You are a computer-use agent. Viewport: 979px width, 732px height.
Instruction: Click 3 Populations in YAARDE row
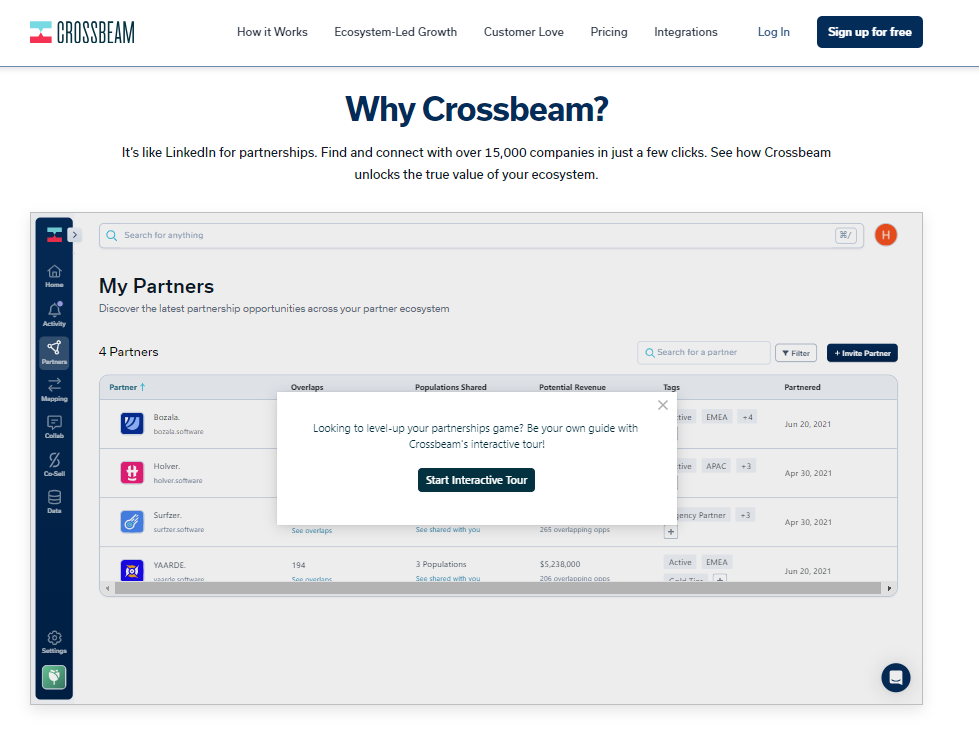click(441, 564)
